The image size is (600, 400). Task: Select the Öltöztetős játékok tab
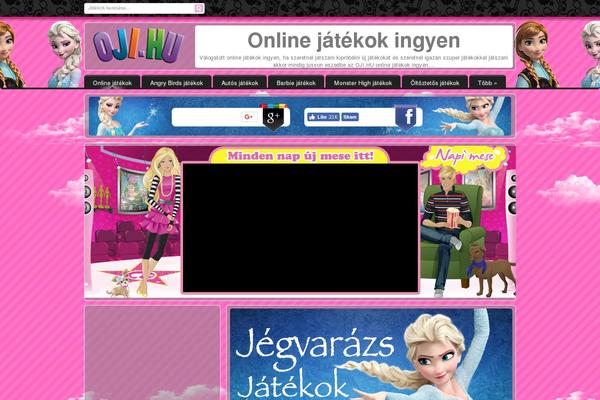pyautogui.click(x=435, y=83)
